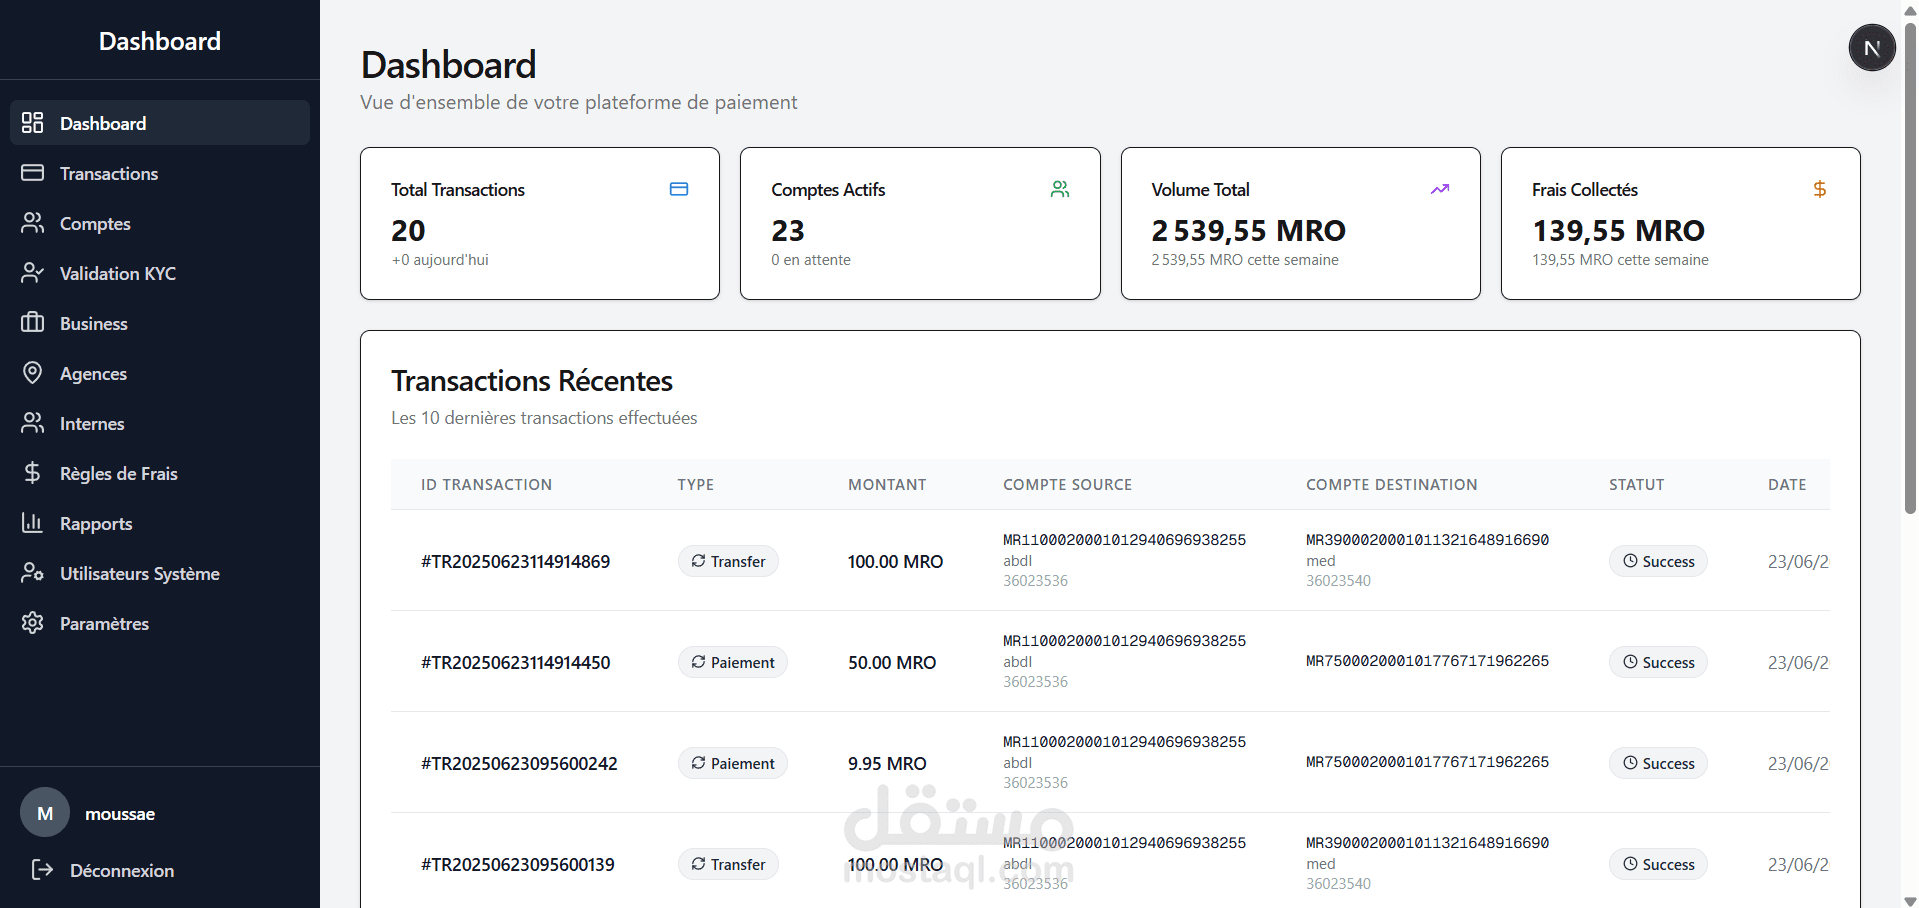Image resolution: width=1919 pixels, height=908 pixels.
Task: Click the moussae username in sidebar footer
Action: 120,813
